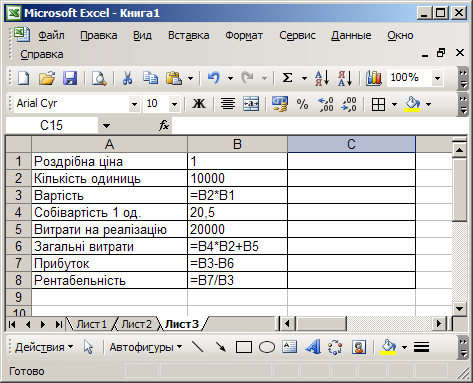
Task: Insert clip art picture
Action: (x=359, y=347)
